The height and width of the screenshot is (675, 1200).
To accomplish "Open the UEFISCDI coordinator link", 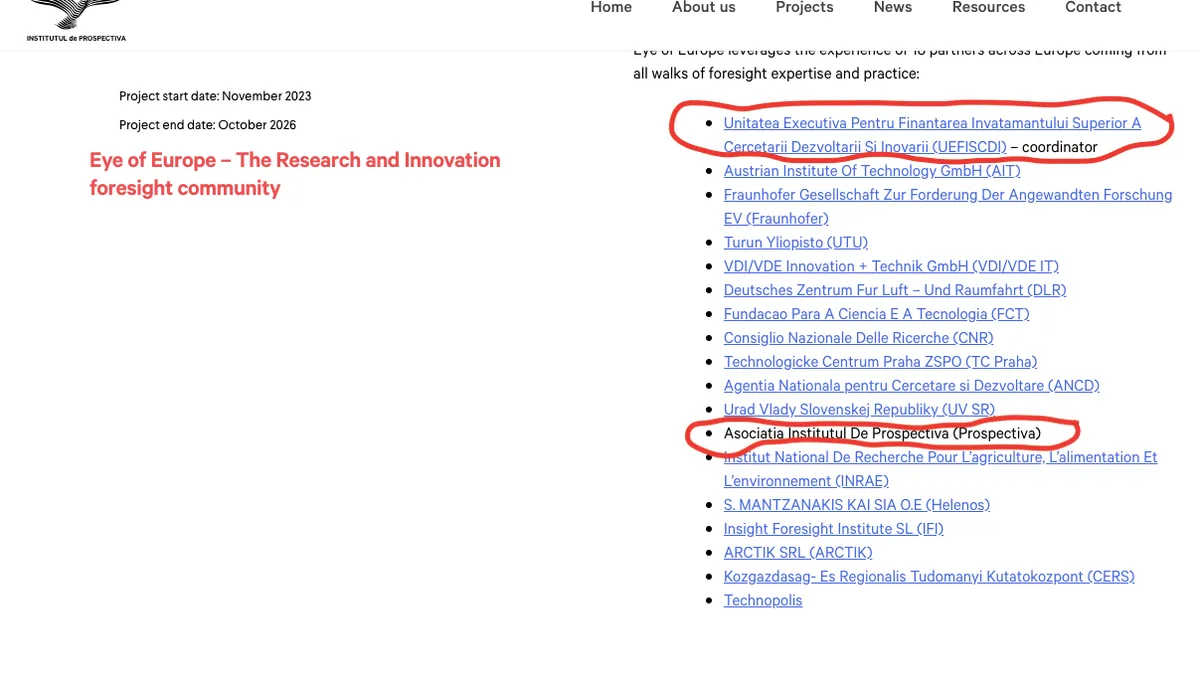I will [931, 124].
